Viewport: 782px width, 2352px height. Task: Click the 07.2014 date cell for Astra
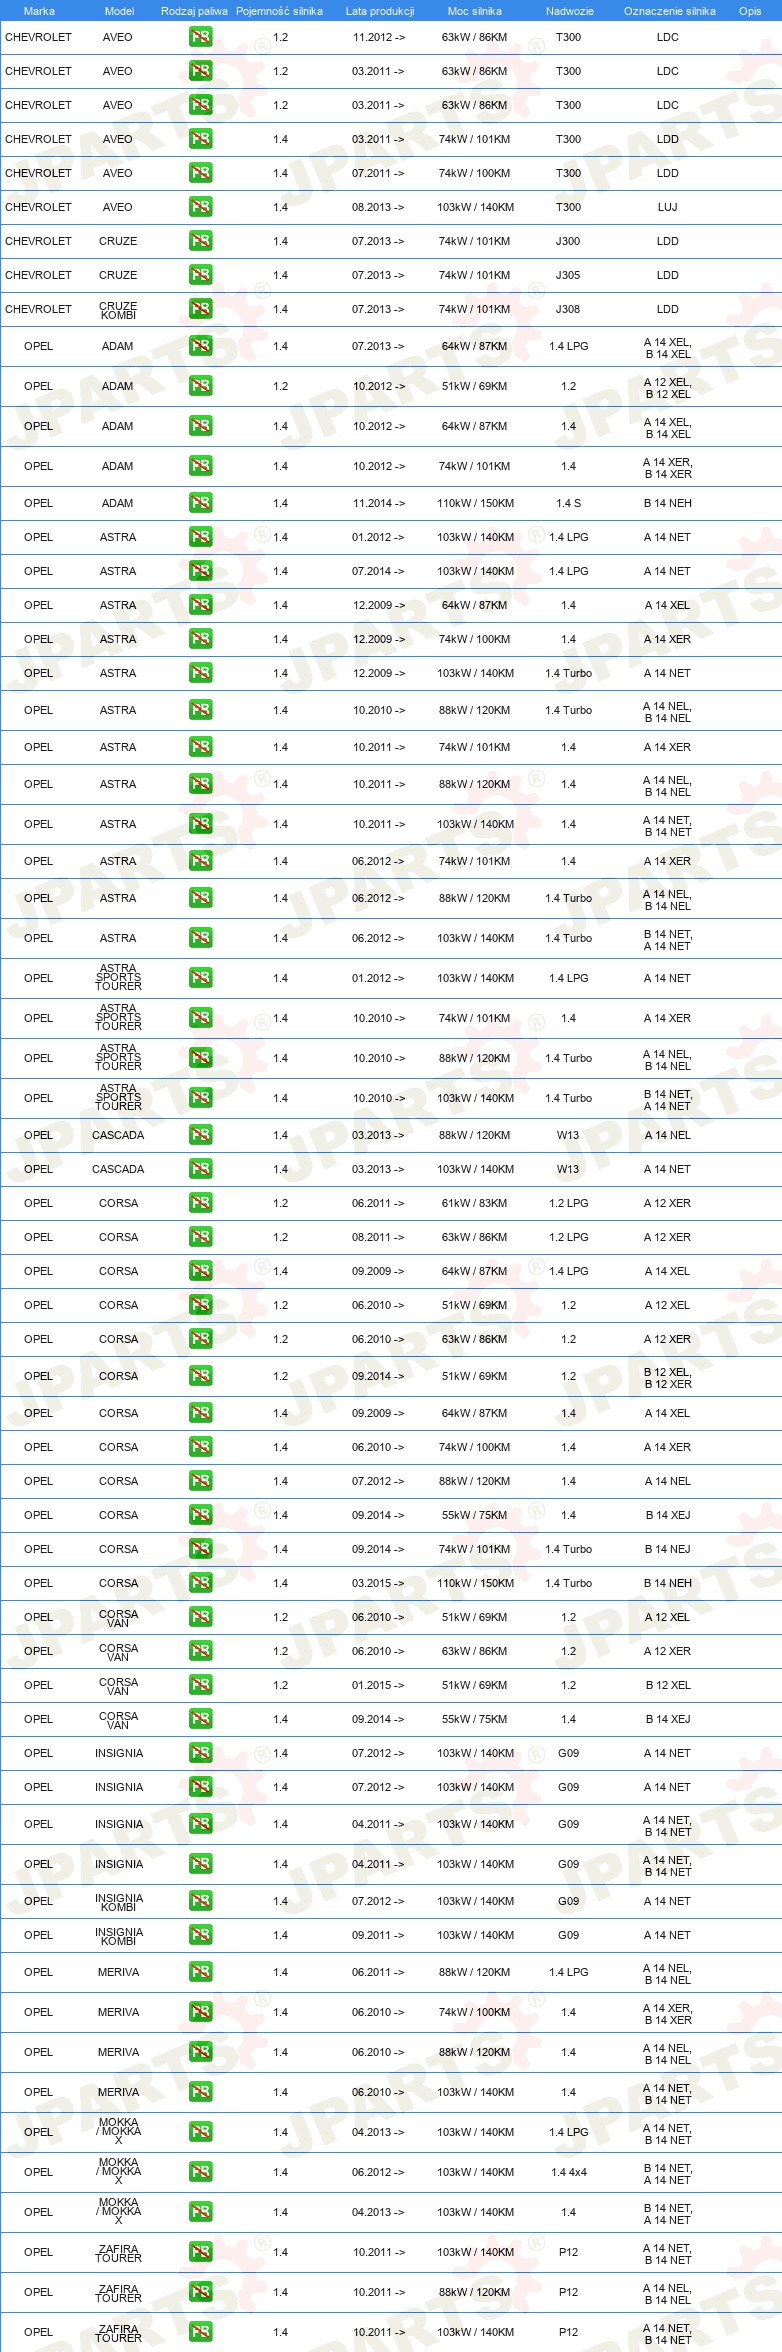378,571
